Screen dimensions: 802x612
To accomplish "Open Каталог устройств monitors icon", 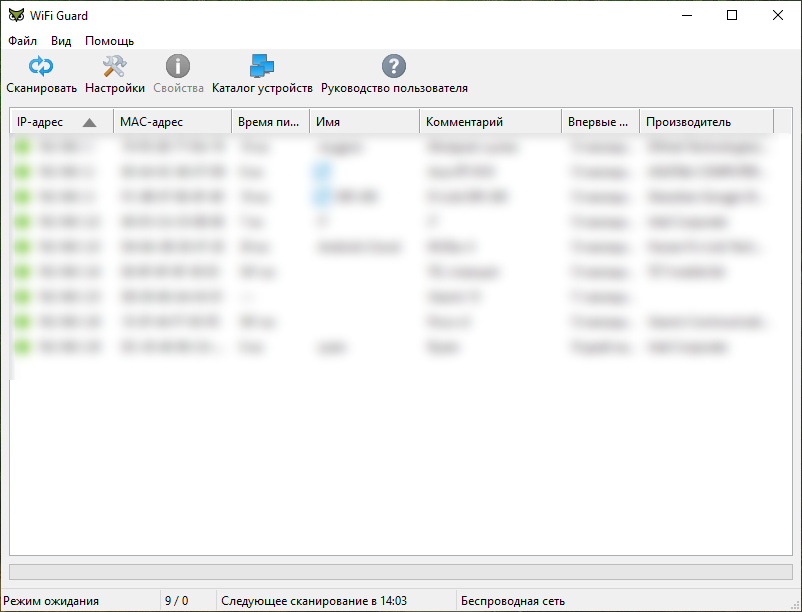I will 262,67.
